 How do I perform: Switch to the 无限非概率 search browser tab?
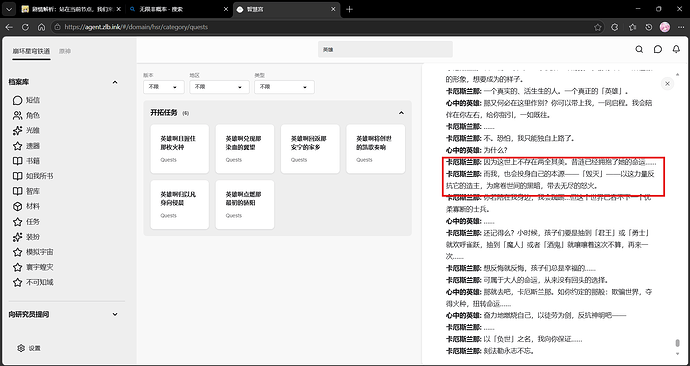click(x=178, y=9)
